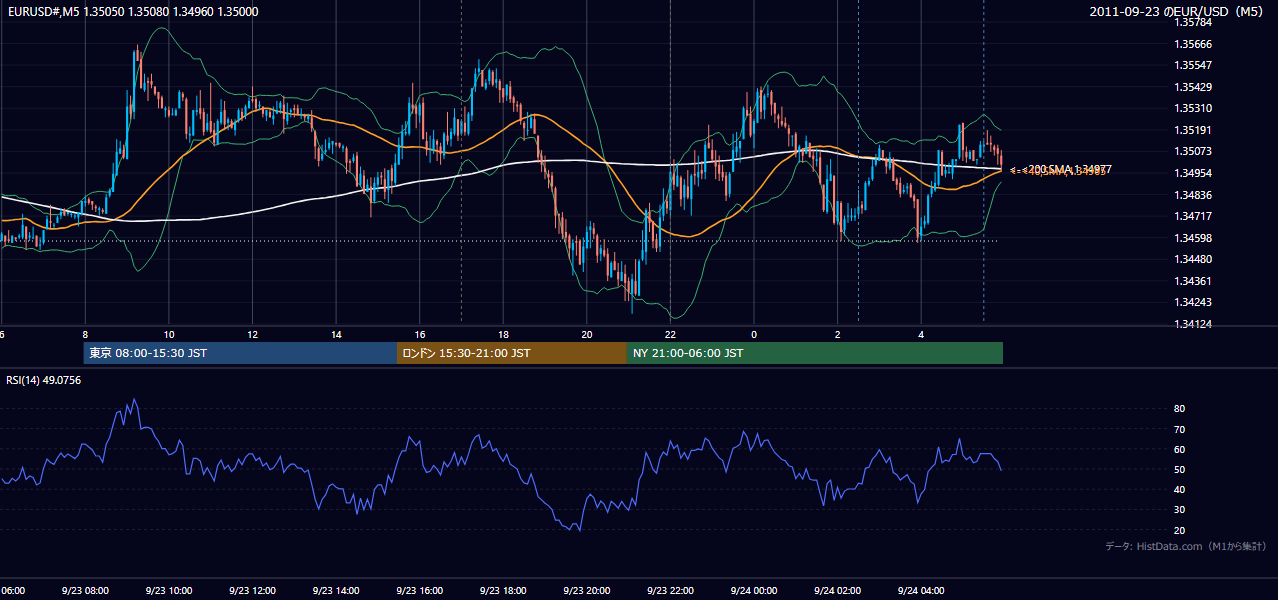Click the Tokyo 08:00-15:30 JST session bar

pyautogui.click(x=240, y=353)
